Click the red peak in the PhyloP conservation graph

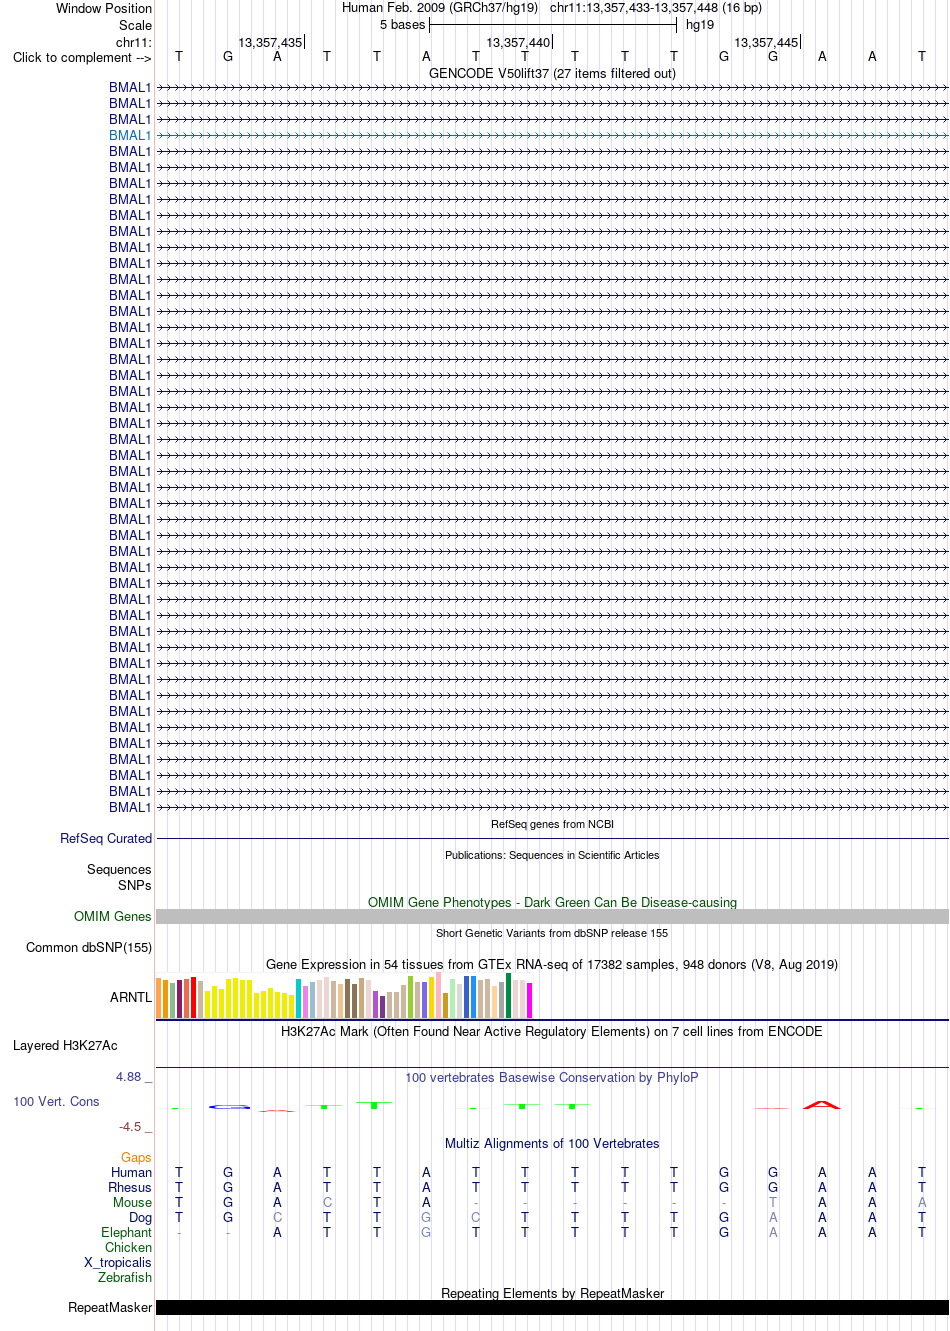[822, 1104]
